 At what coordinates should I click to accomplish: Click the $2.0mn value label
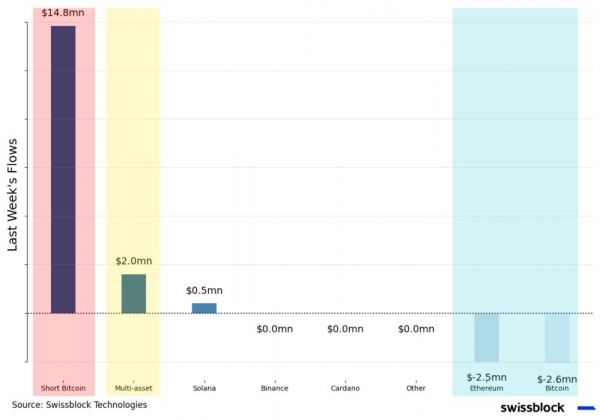tap(133, 261)
